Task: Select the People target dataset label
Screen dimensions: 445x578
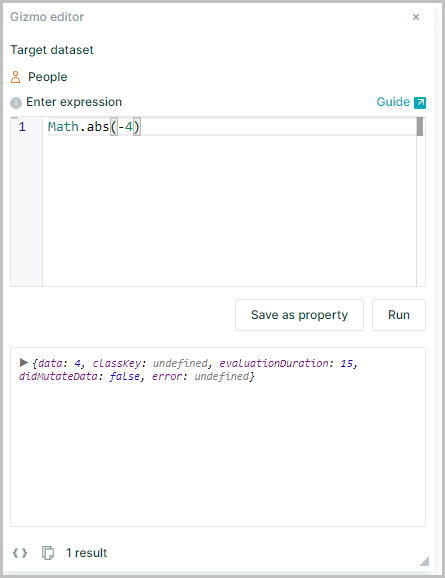Action: pyautogui.click(x=48, y=77)
